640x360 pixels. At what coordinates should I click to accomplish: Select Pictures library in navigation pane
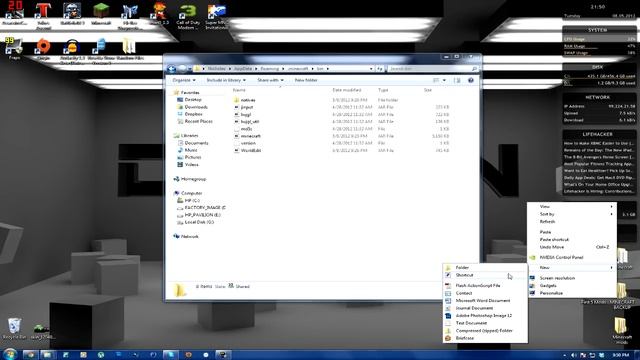click(193, 157)
